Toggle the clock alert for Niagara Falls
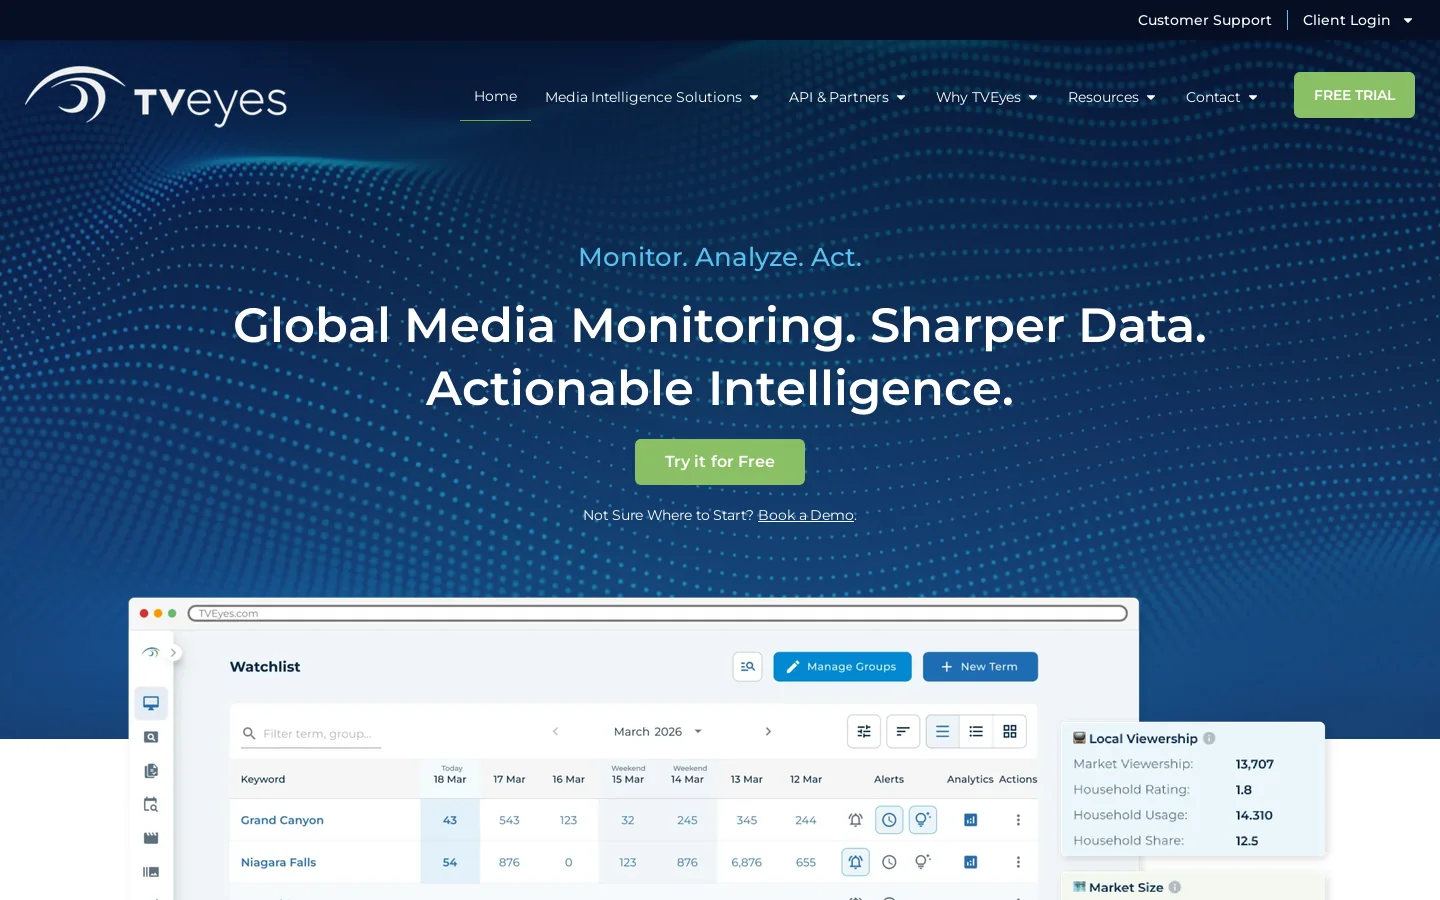 click(889, 862)
